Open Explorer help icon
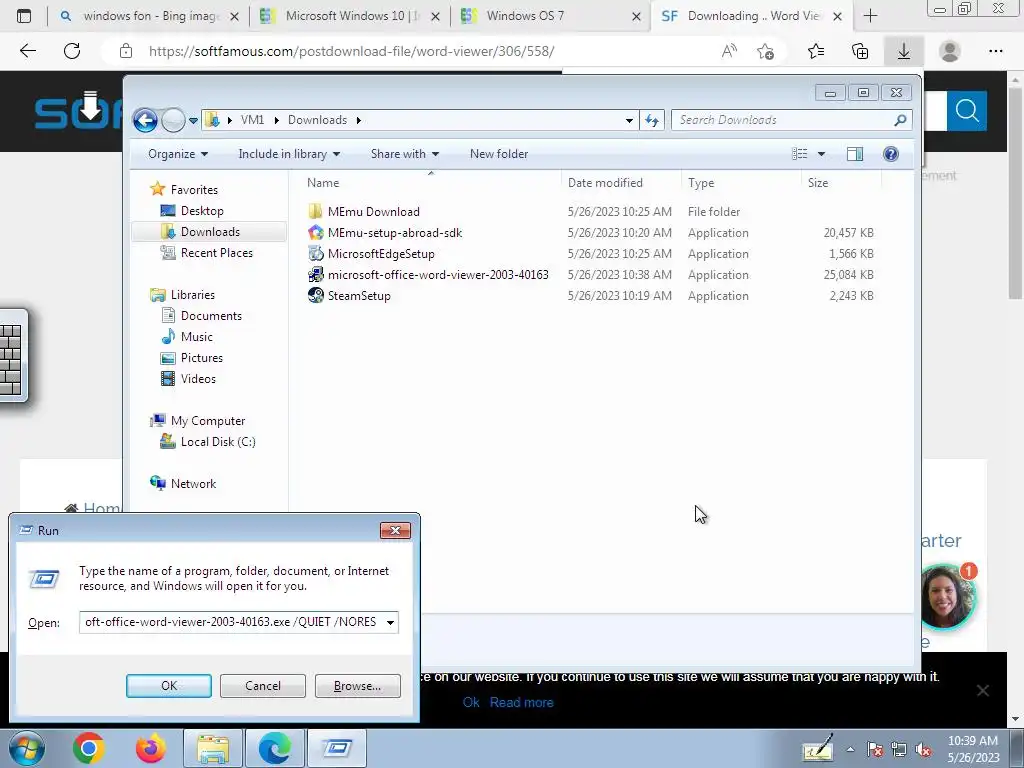Image resolution: width=1024 pixels, height=768 pixels. 891,154
